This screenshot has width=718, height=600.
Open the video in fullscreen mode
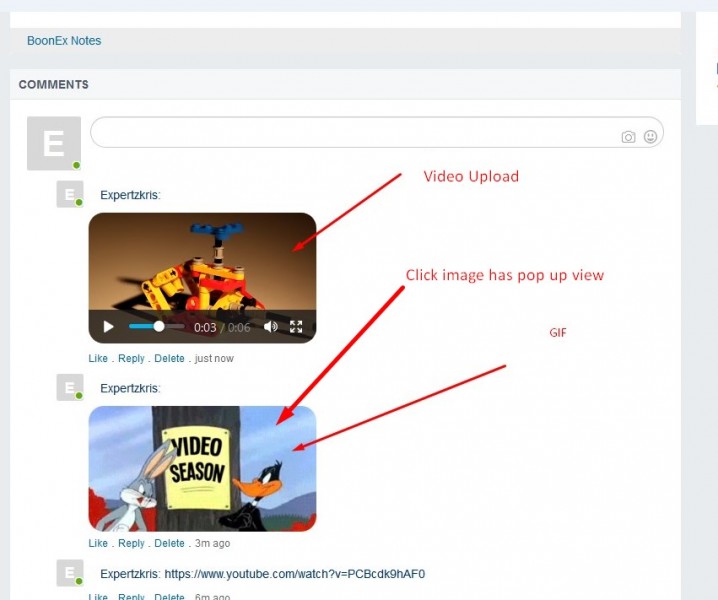tap(296, 327)
